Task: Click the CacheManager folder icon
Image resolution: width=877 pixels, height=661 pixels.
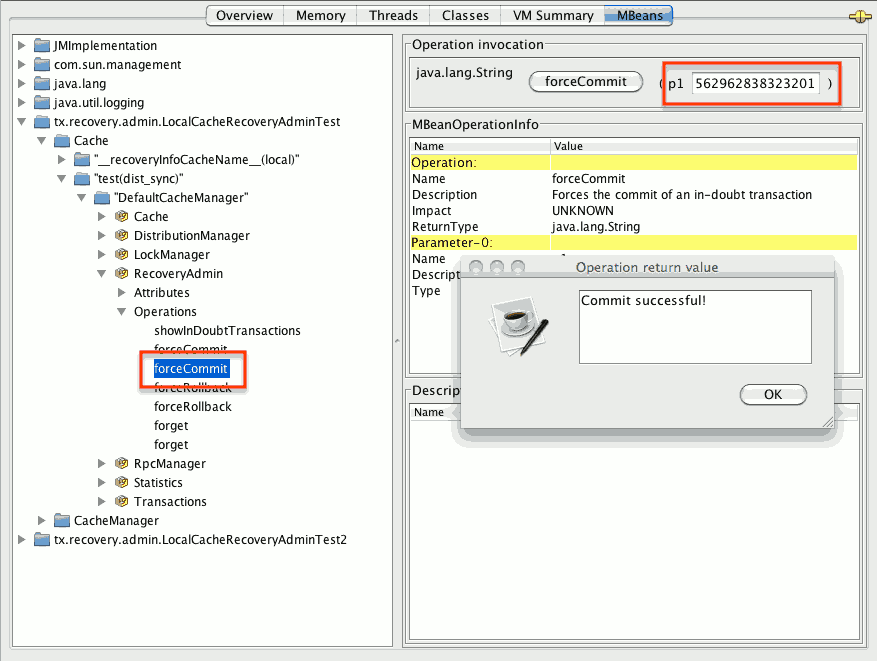Action: coord(62,521)
